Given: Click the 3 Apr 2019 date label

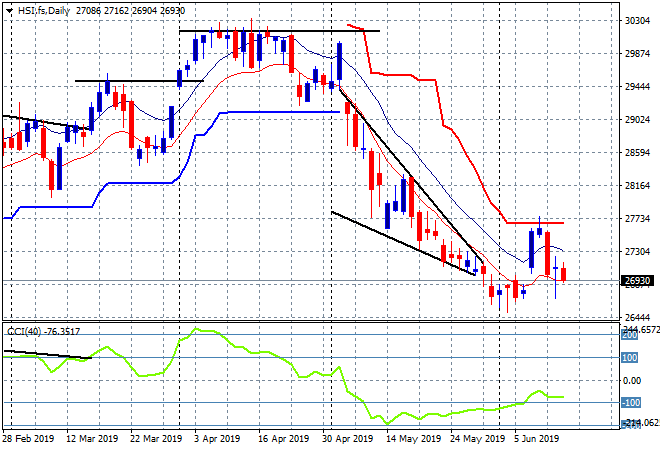Looking at the screenshot, I should [x=217, y=439].
